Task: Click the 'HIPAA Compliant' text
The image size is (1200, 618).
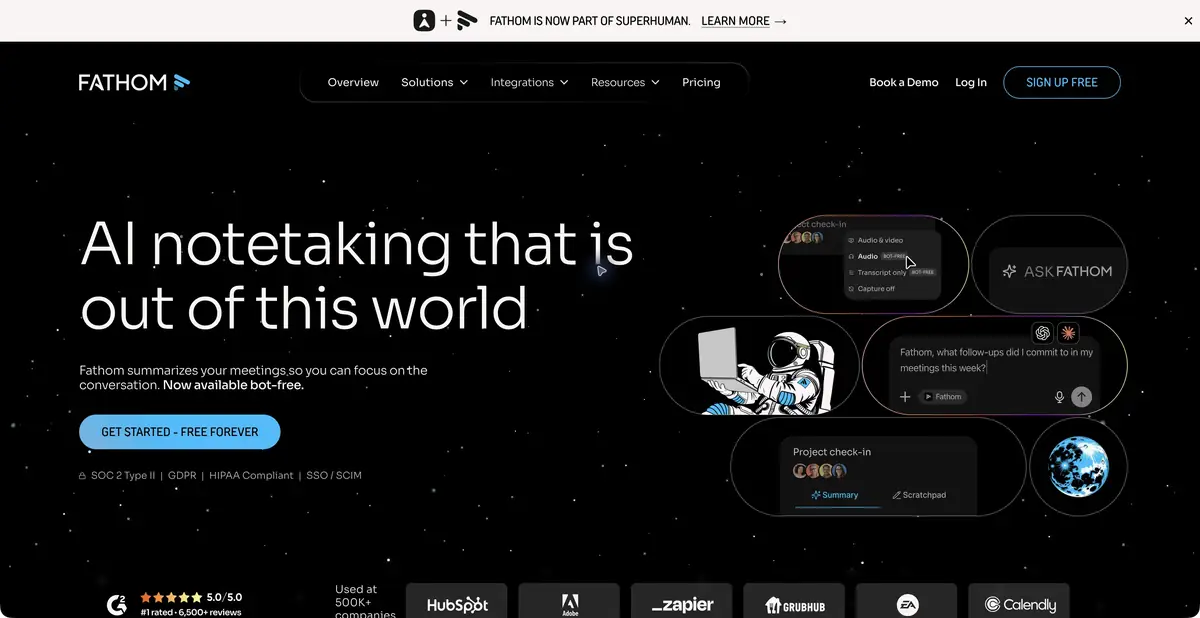Action: pos(251,476)
